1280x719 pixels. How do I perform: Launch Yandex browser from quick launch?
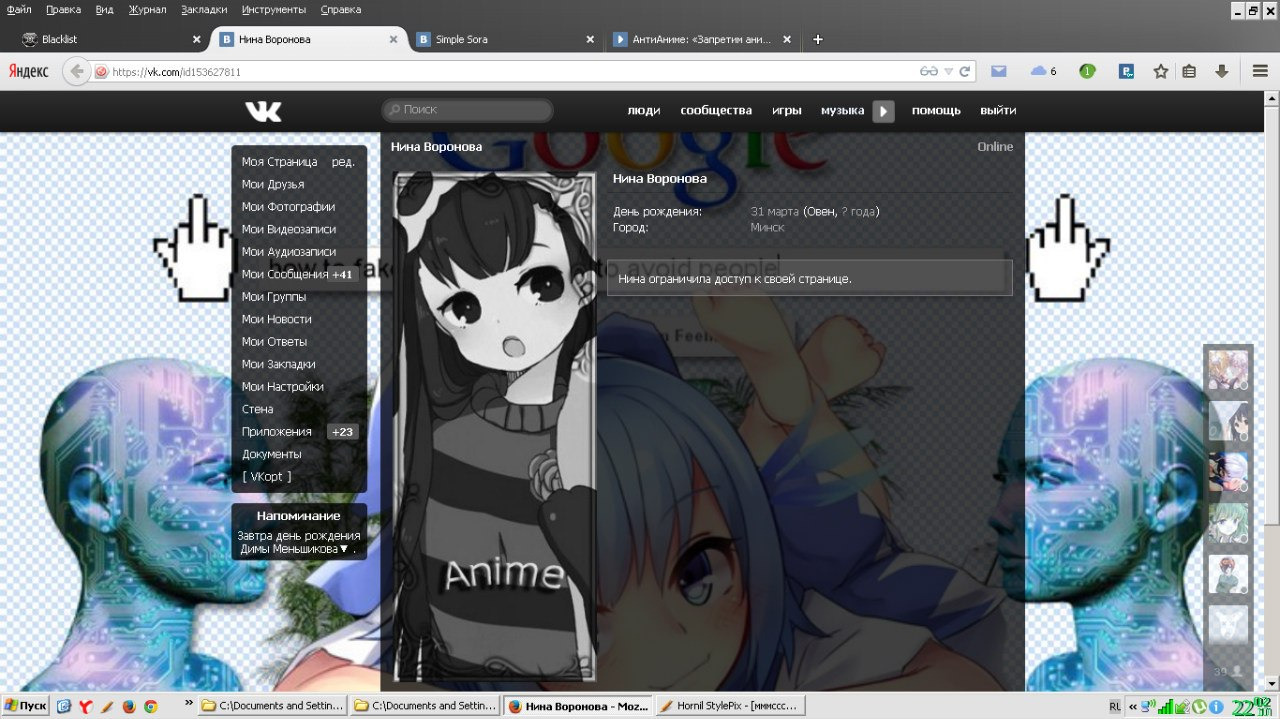(85, 706)
